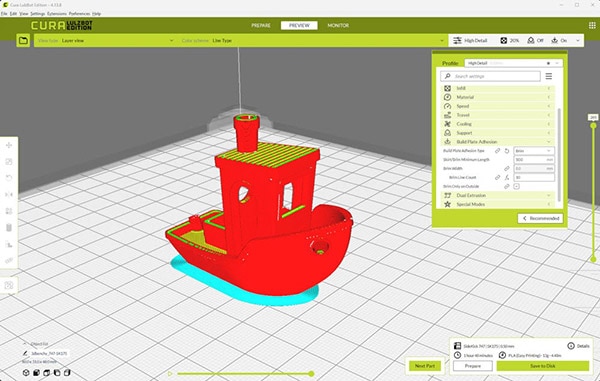Click the pencil edit icon beside model name

25,353
